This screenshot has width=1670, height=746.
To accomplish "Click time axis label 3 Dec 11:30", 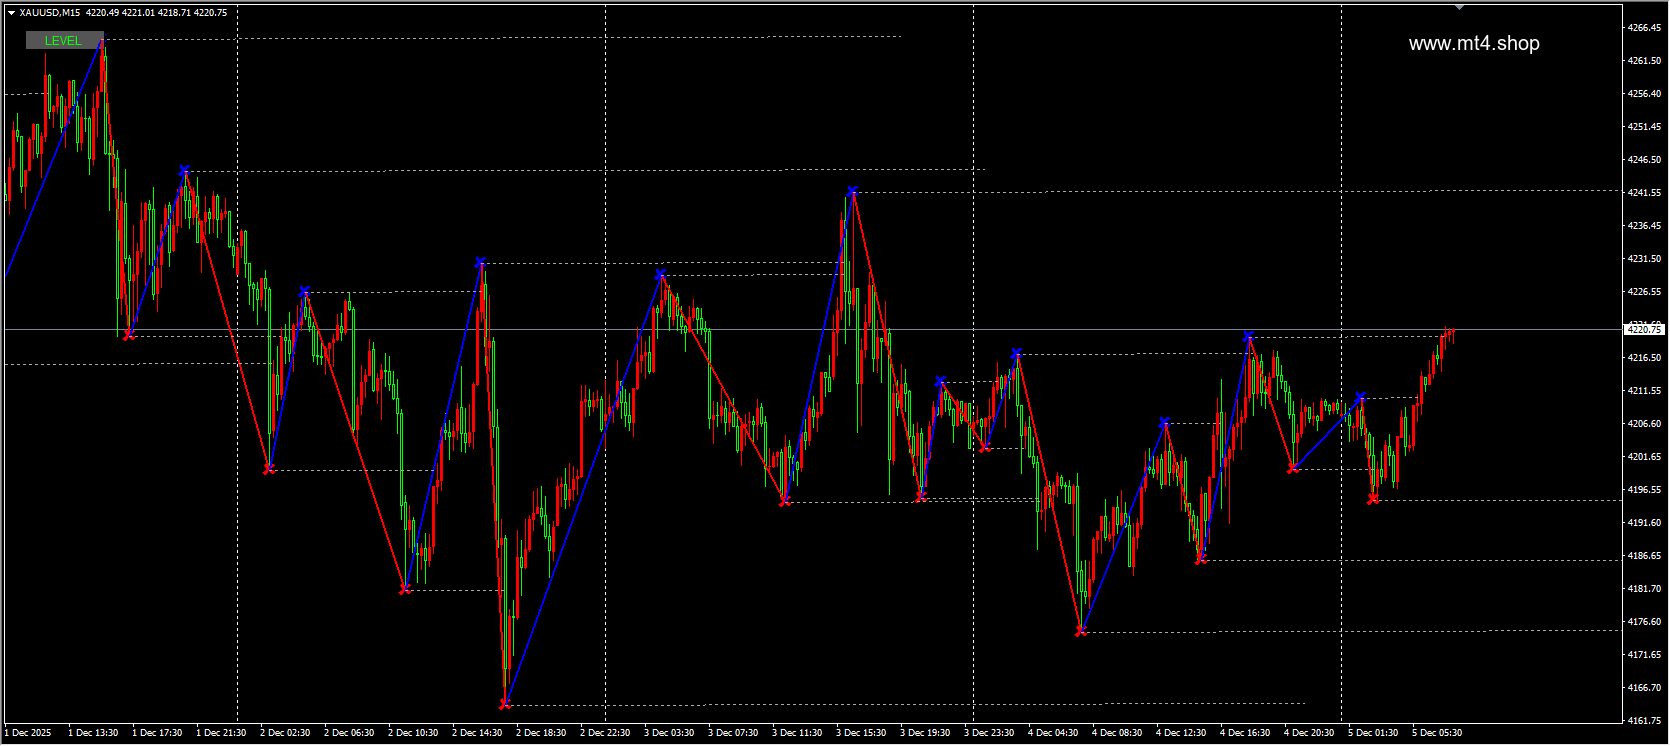I will 797,733.
